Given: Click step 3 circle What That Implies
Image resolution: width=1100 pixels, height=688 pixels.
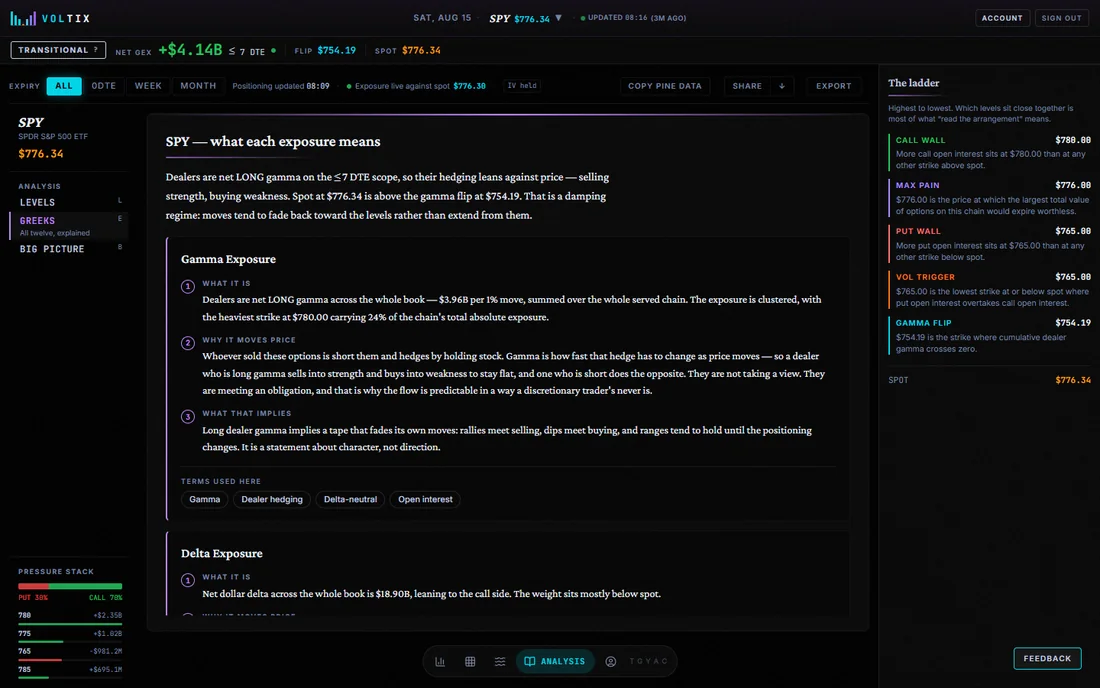Looking at the screenshot, I should [187, 417].
